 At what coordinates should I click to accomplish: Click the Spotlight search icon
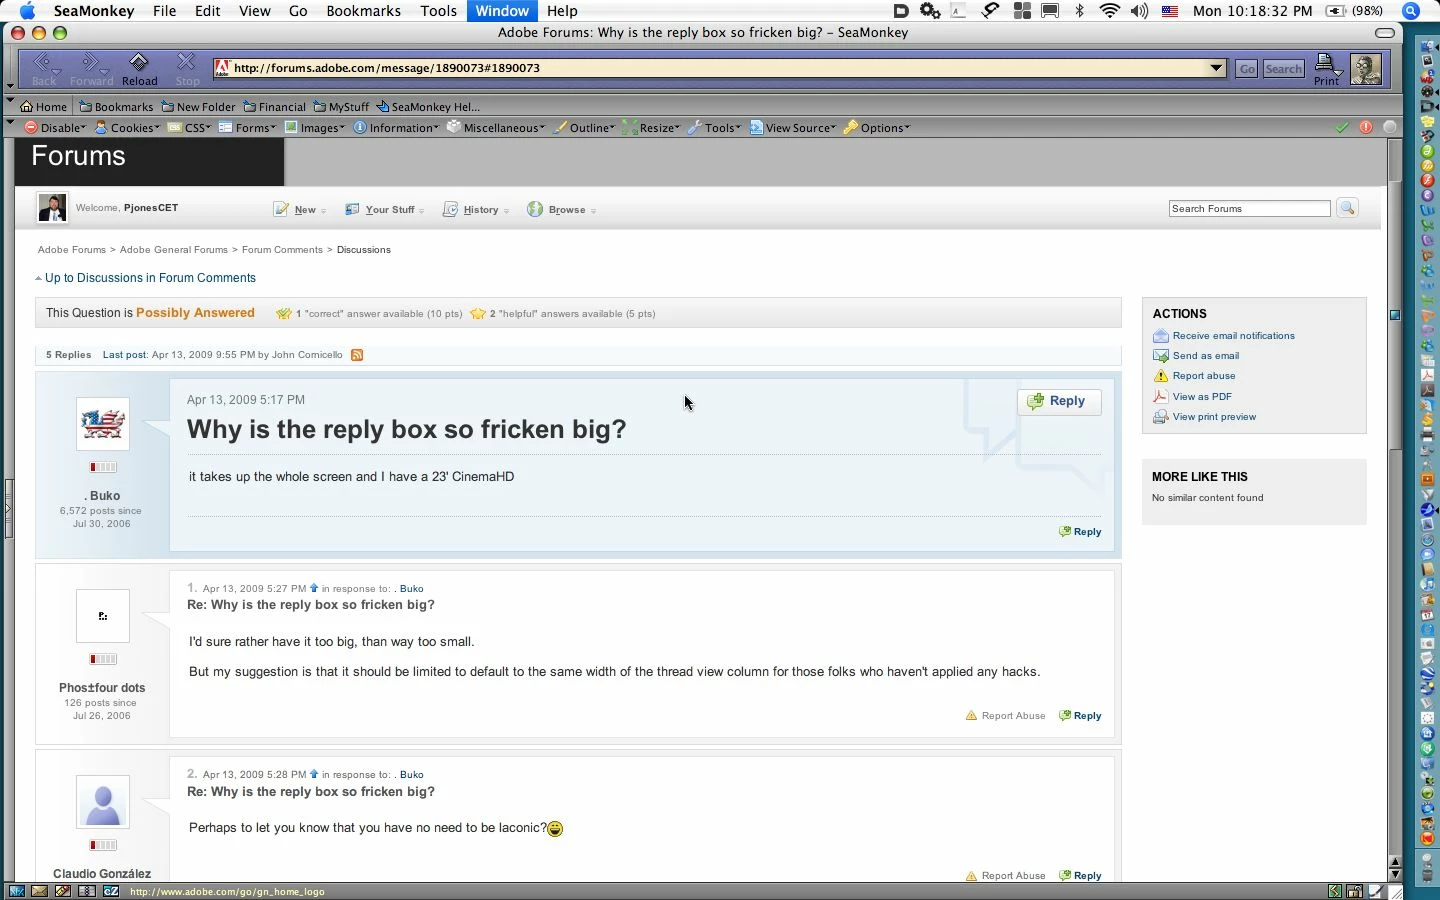[x=1411, y=11]
